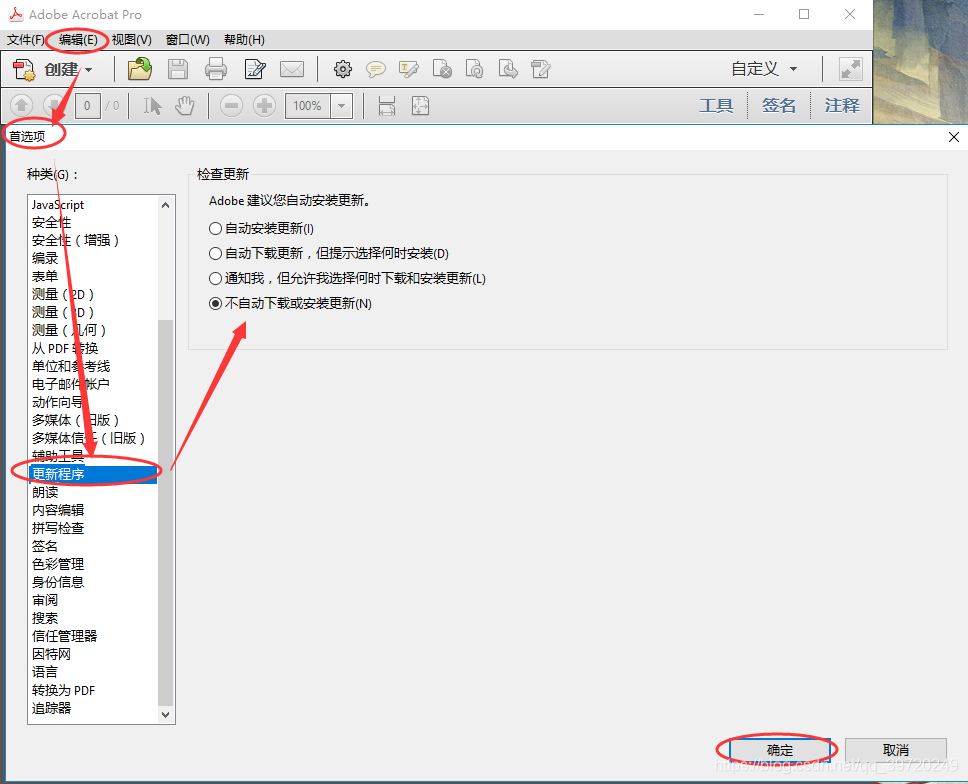
Task: Click the Create PDF icon
Action: pyautogui.click(x=25, y=69)
